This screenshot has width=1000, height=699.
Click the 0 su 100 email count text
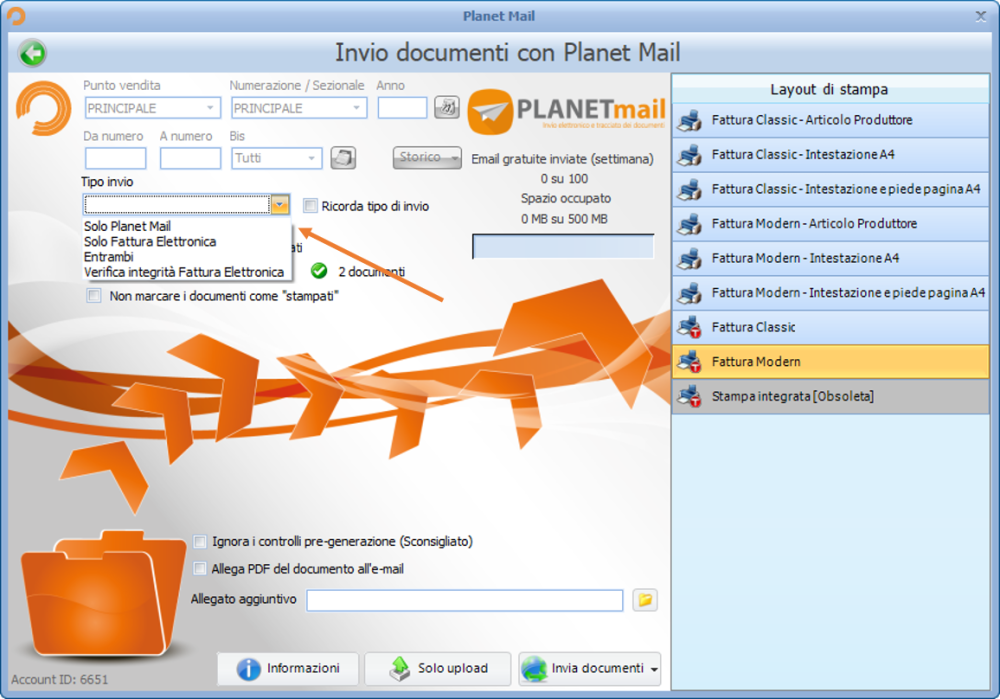tap(564, 179)
